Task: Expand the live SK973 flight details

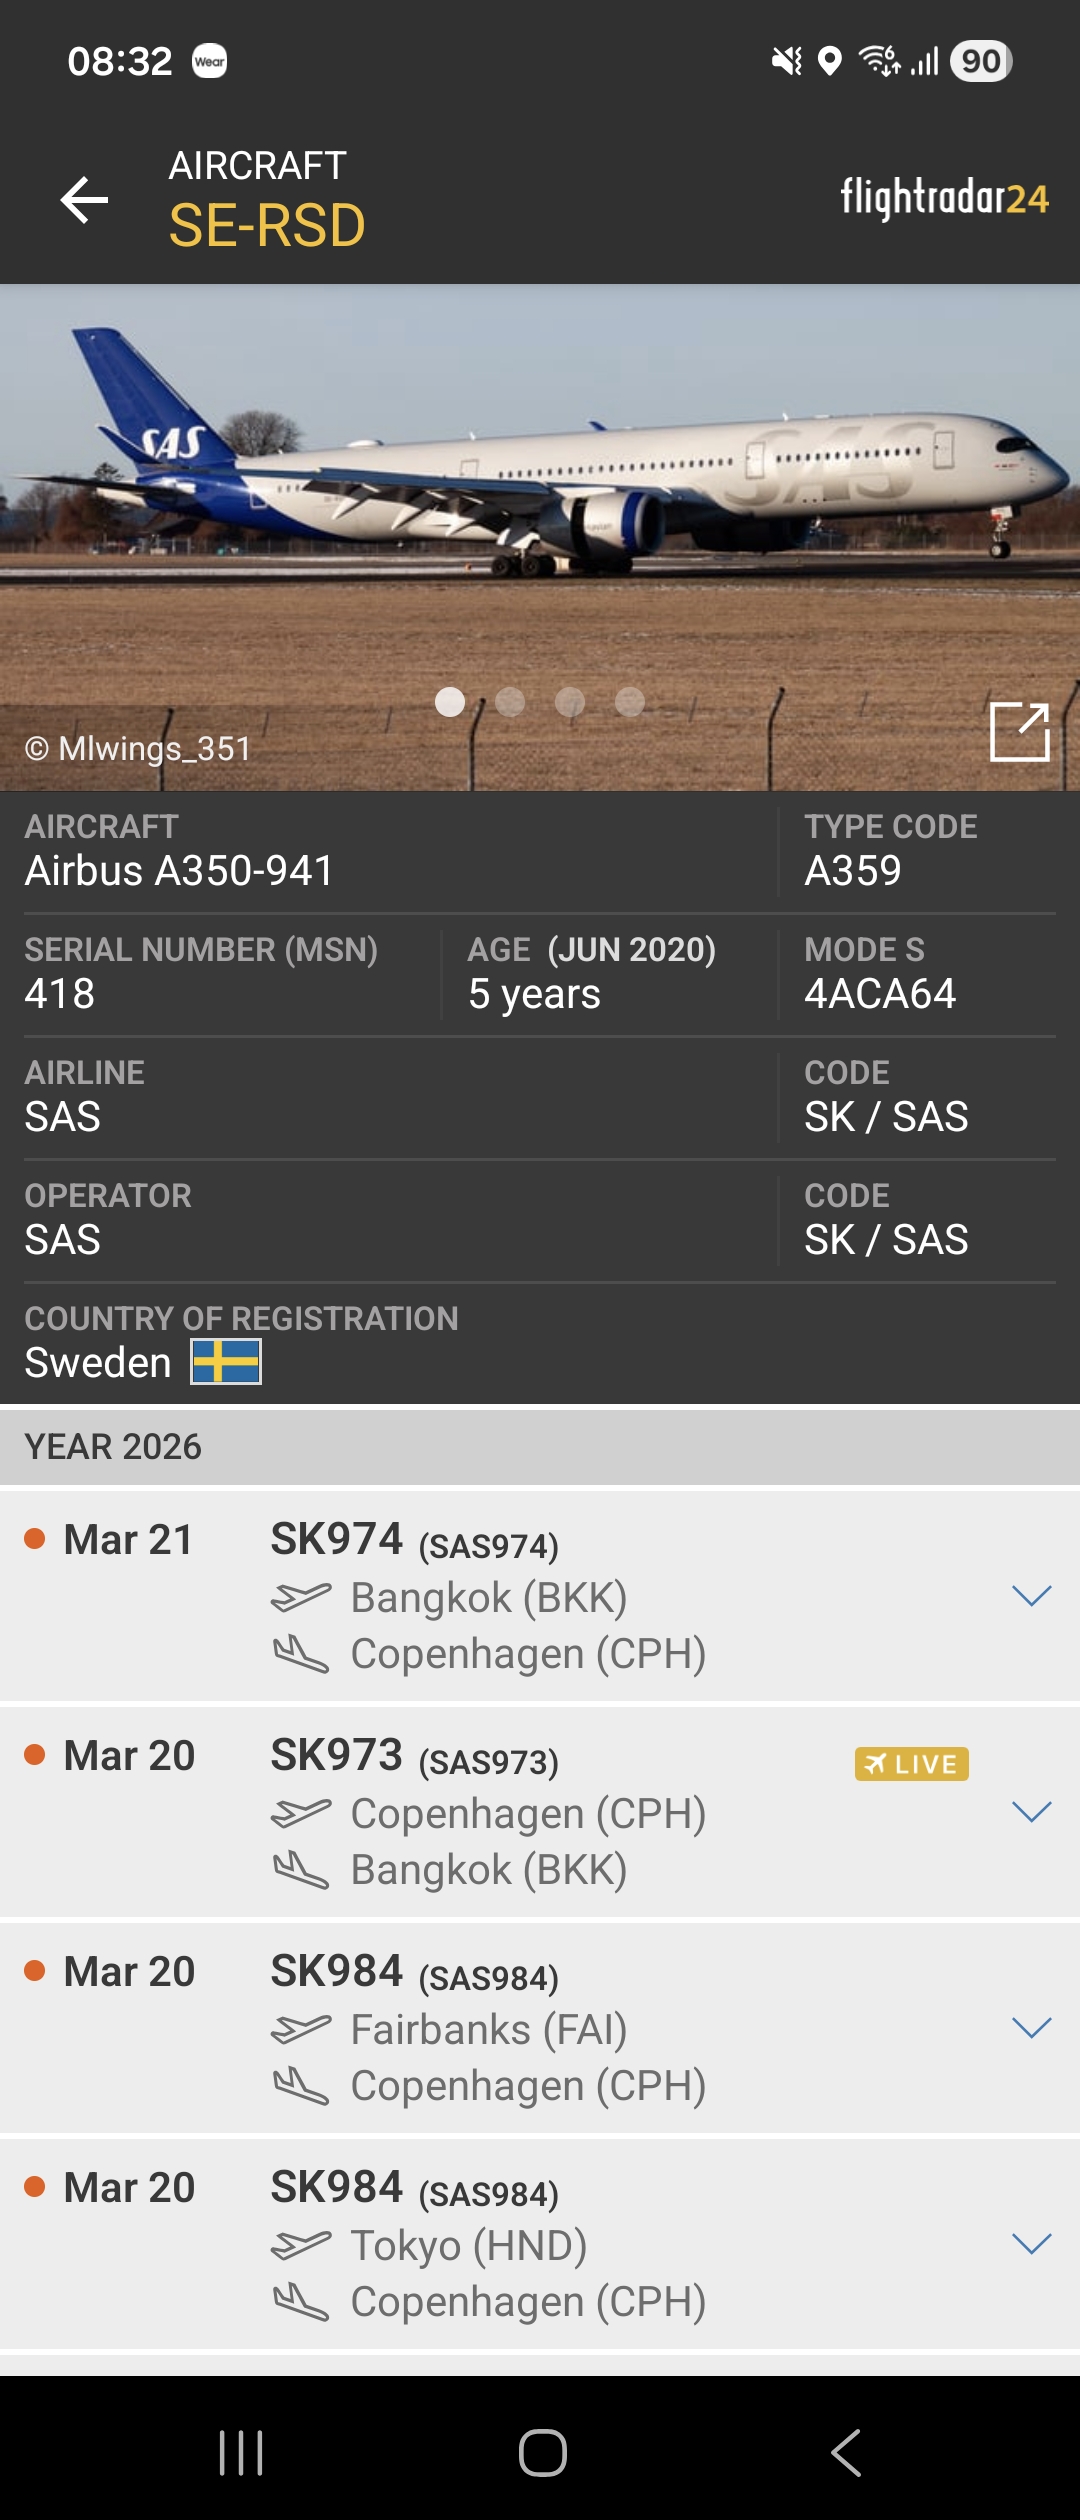Action: [1031, 1811]
